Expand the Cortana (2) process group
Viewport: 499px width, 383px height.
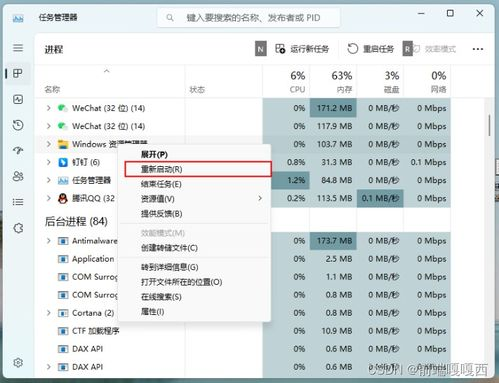coord(49,313)
